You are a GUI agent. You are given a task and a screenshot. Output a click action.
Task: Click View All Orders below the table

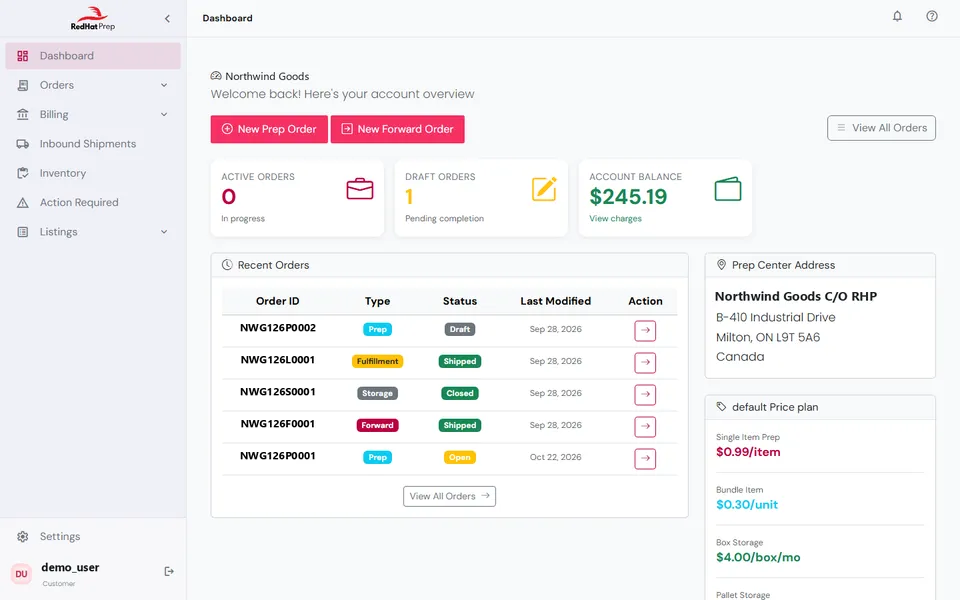coord(449,496)
